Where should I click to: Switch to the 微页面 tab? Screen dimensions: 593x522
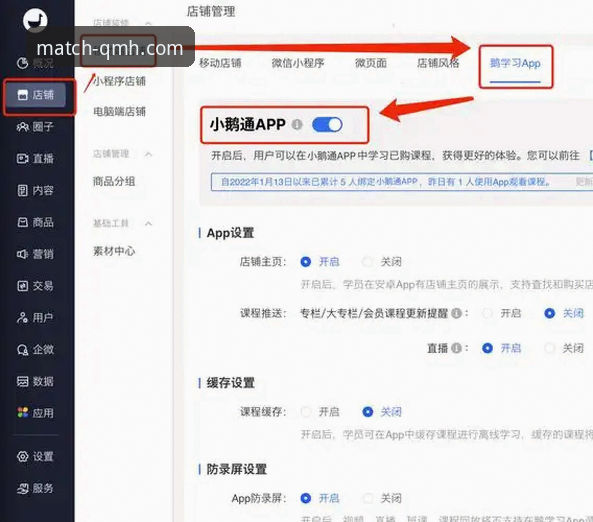pyautogui.click(x=371, y=63)
